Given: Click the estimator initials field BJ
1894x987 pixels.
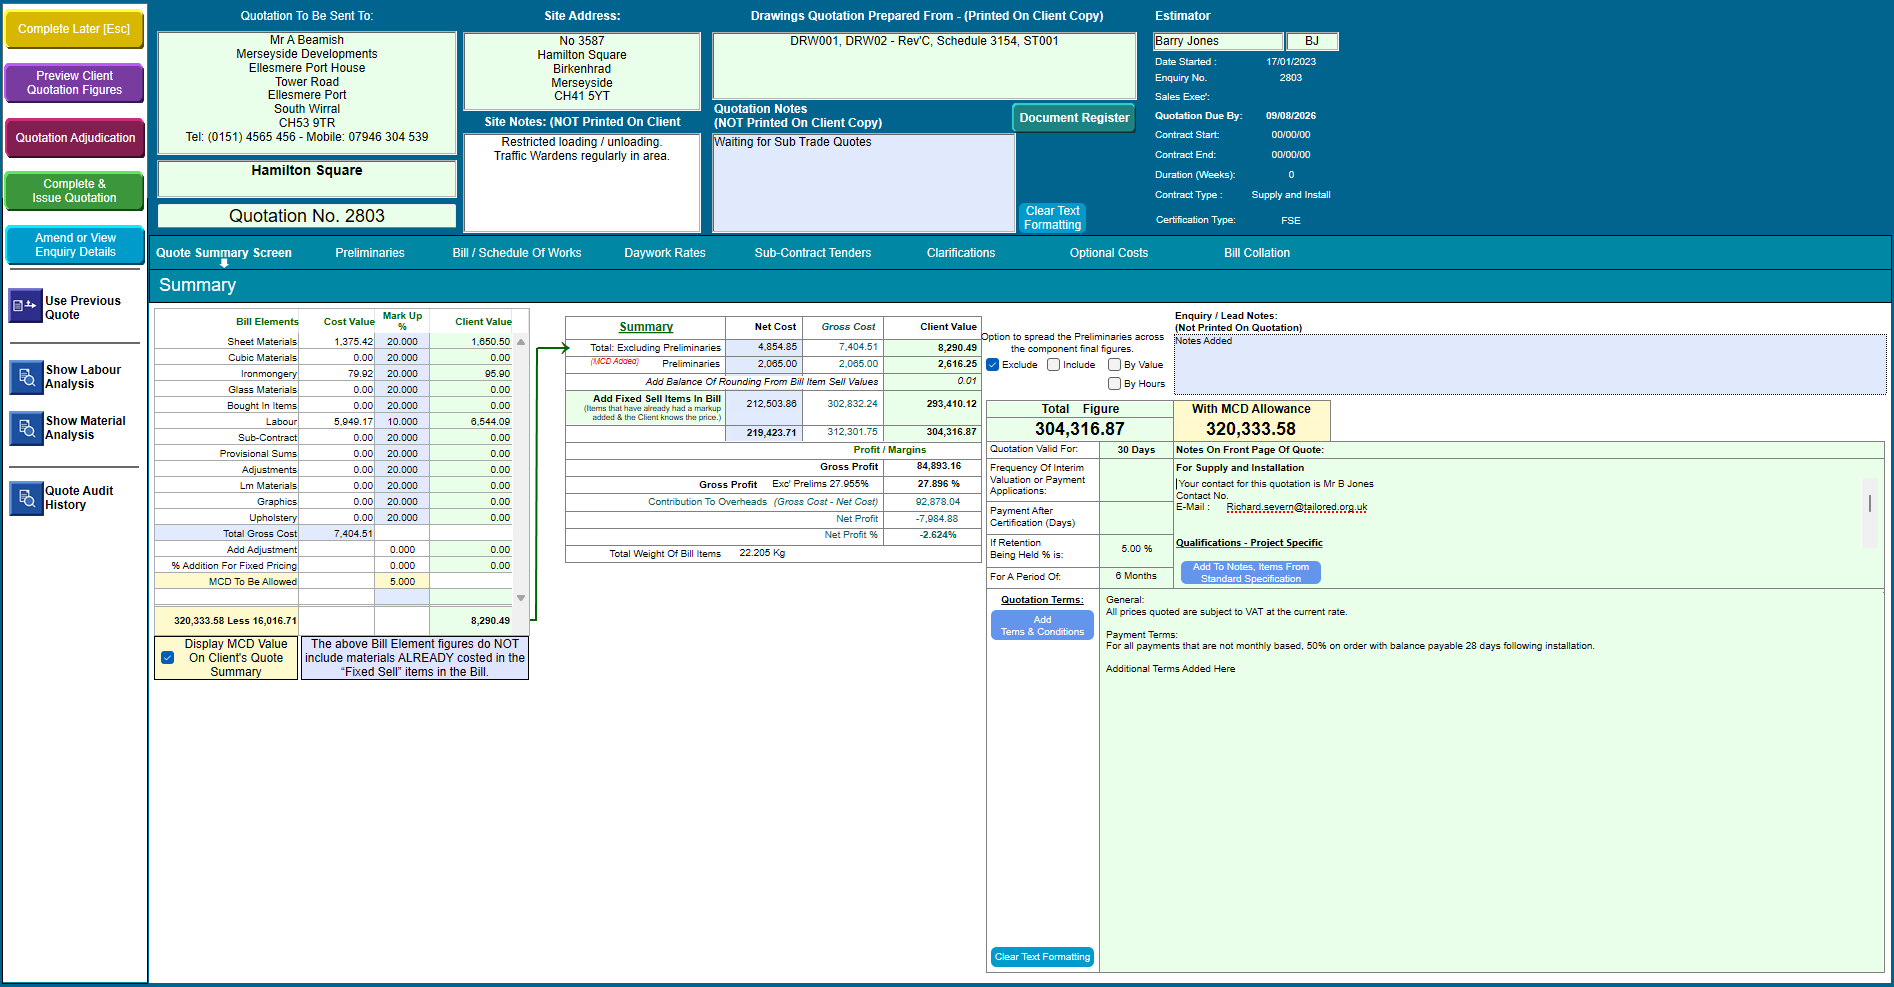Looking at the screenshot, I should 1312,42.
